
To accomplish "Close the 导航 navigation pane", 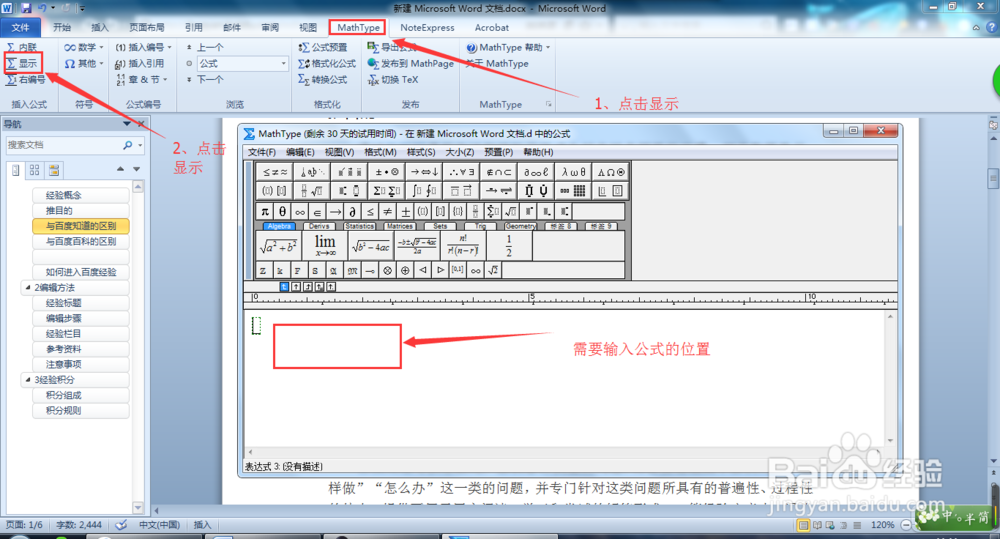I will tap(141, 124).
